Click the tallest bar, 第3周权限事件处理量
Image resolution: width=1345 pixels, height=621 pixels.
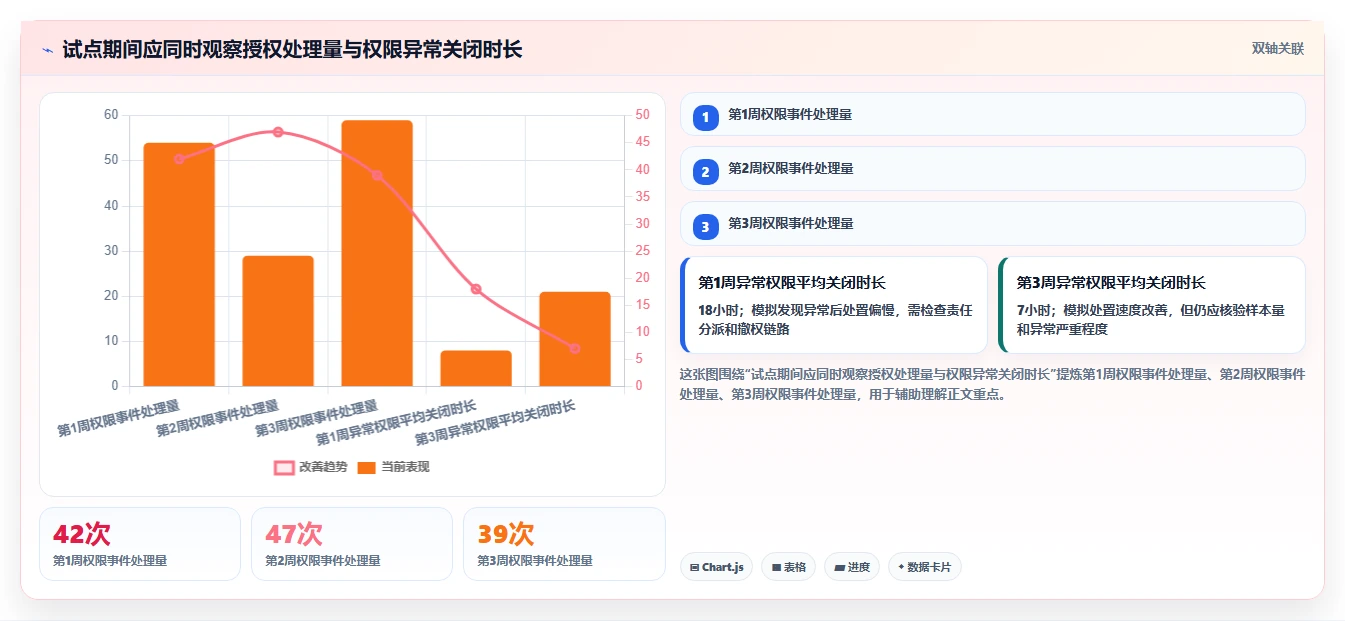(x=377, y=253)
